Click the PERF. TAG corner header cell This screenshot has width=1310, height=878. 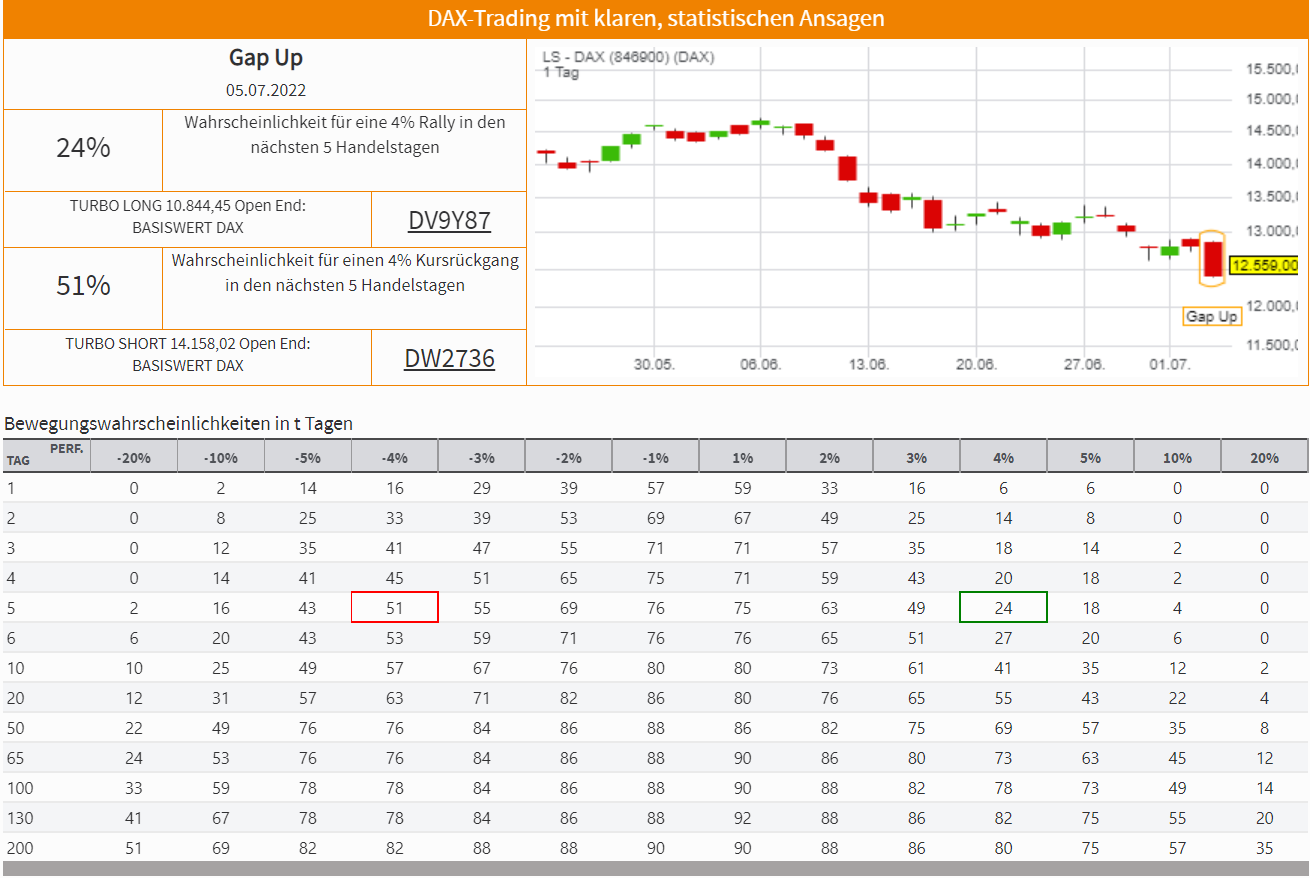[46, 455]
